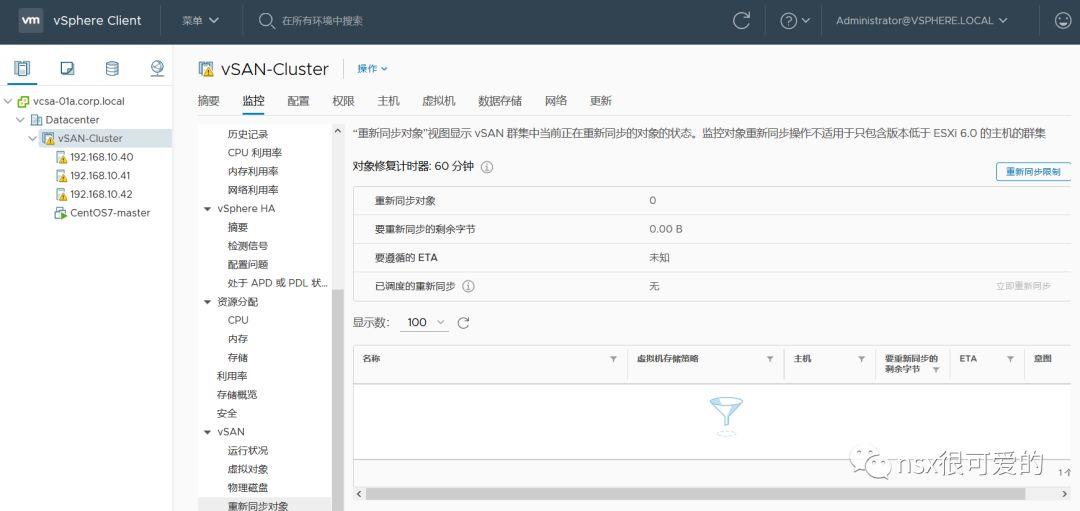Open Hosts and Clusters inventory view icon
The image size is (1080, 511).
(22, 68)
